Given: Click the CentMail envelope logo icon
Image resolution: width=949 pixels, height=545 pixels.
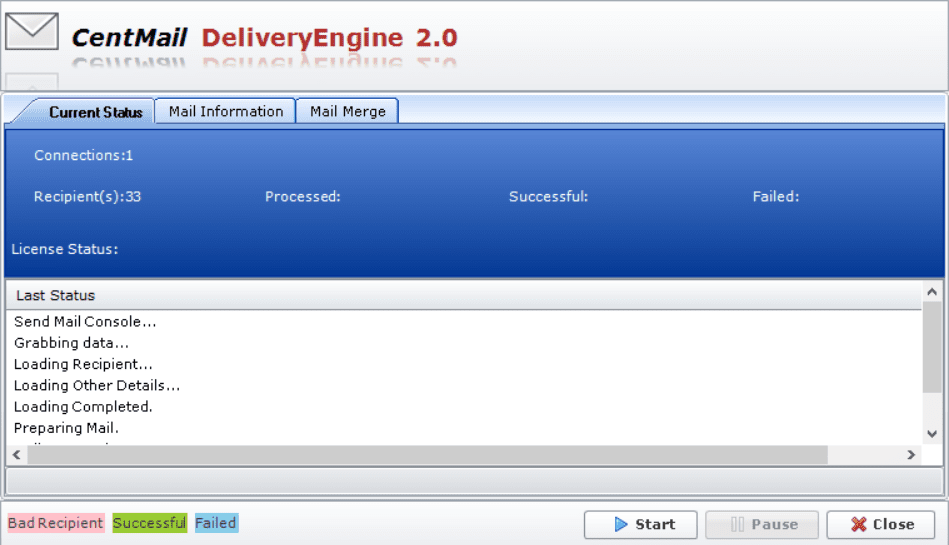Looking at the screenshot, I should [32, 31].
